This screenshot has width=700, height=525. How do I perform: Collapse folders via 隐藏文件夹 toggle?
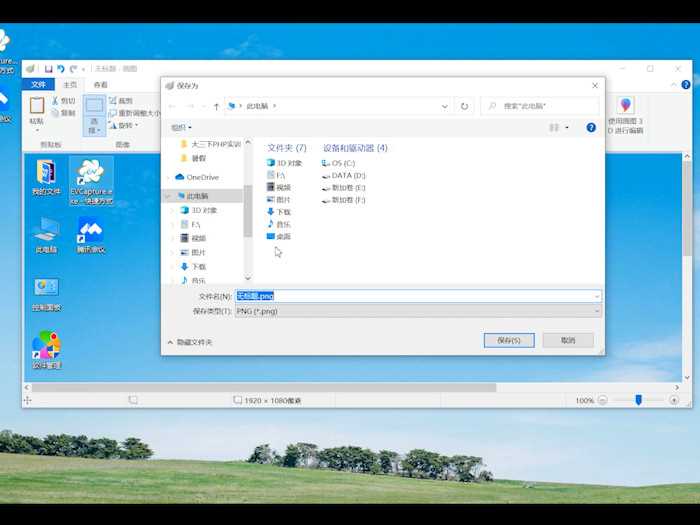[189, 342]
